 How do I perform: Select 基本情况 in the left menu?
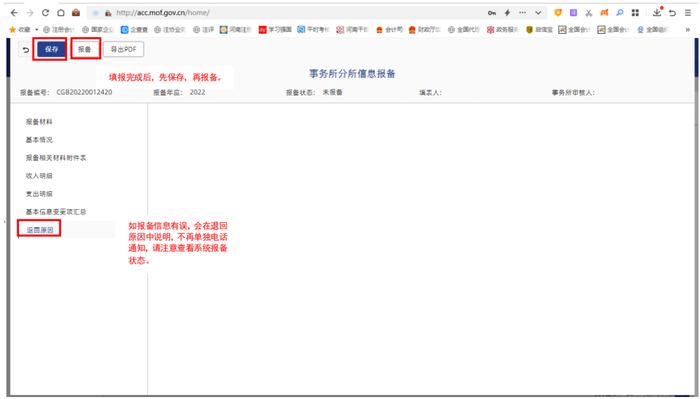click(39, 140)
